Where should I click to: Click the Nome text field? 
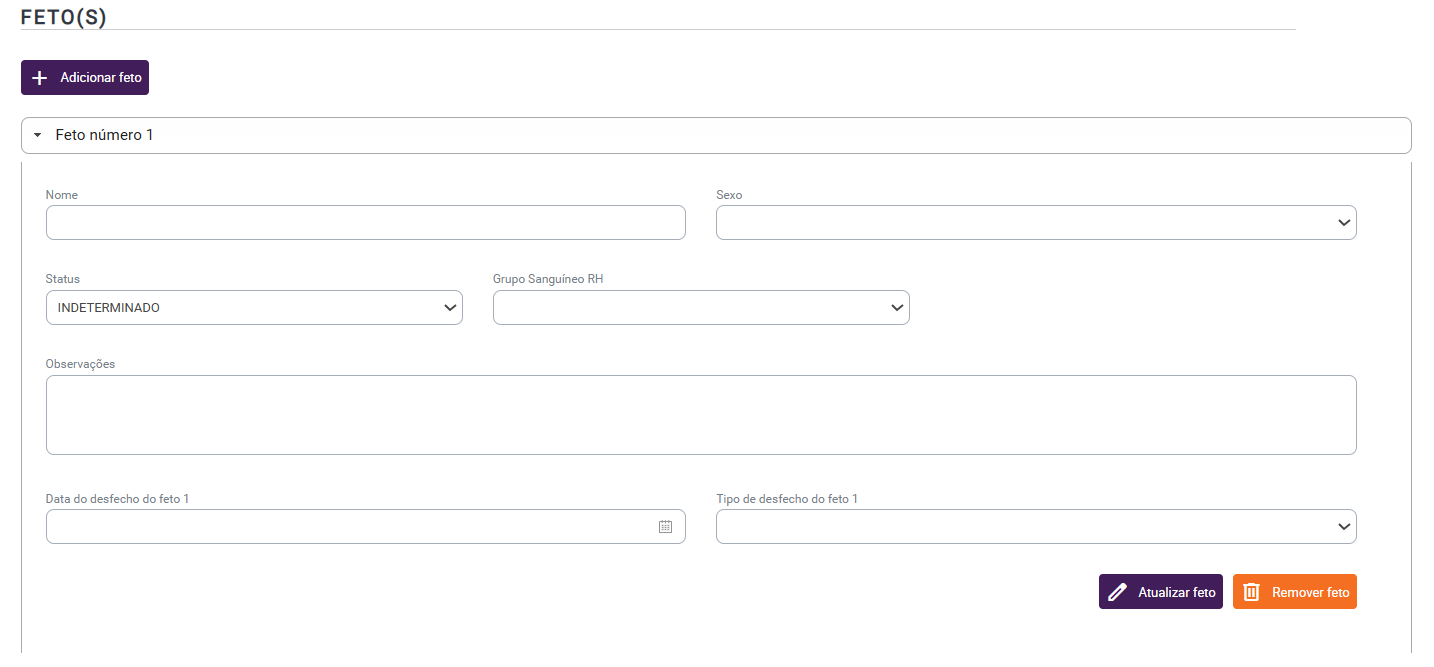click(365, 223)
